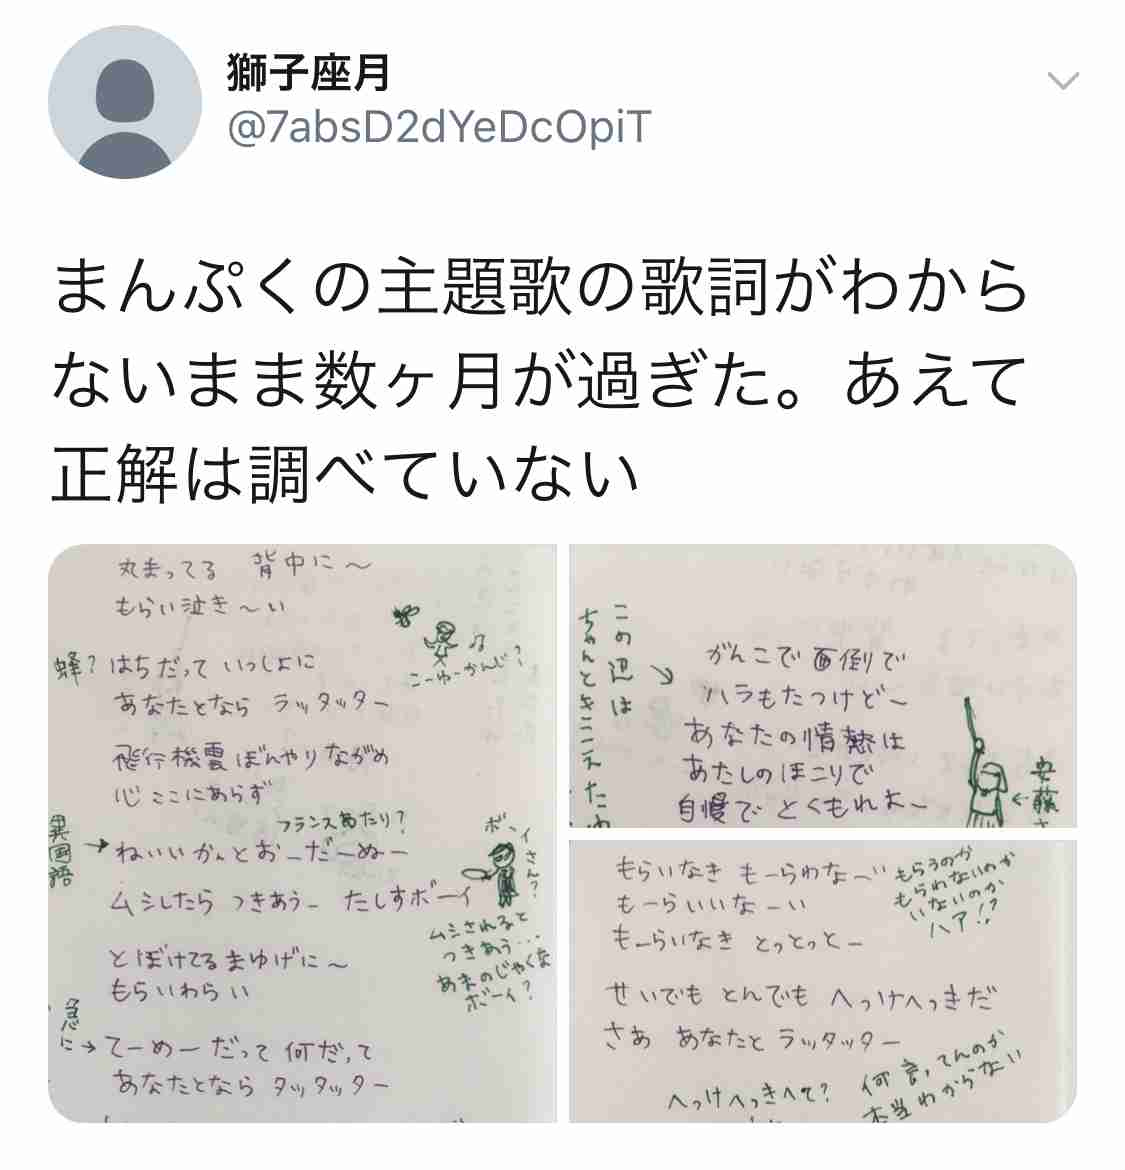Image resolution: width=1125 pixels, height=1170 pixels.
Task: Open the bottom-right photo starting もらいなき
Action: [x=823, y=981]
